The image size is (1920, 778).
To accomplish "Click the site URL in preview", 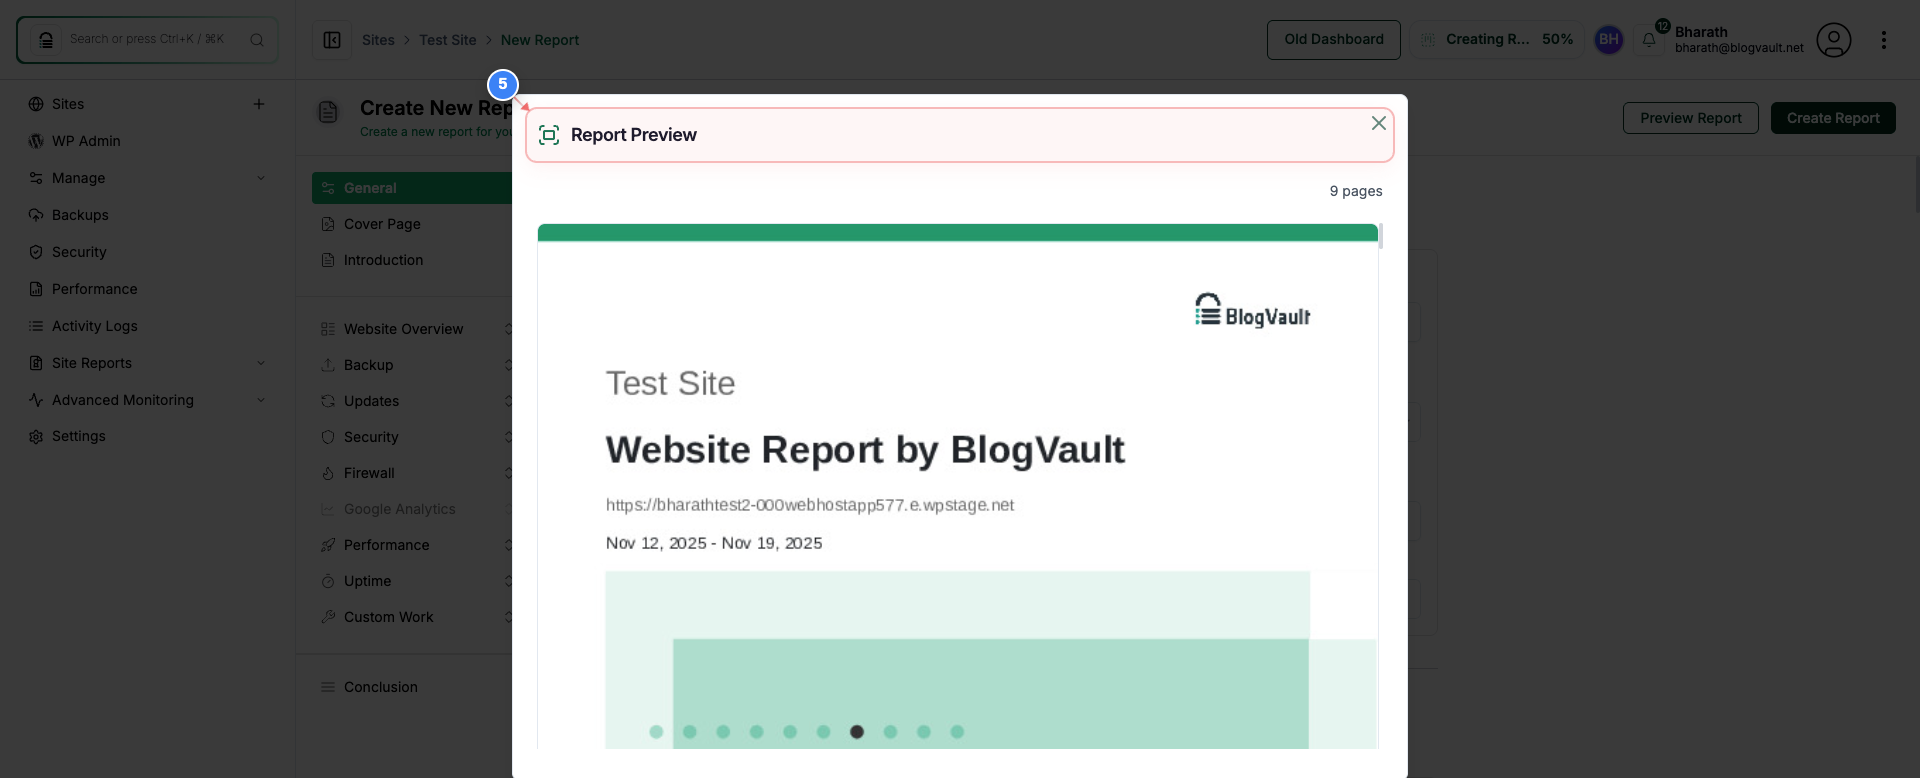I will click(x=809, y=505).
